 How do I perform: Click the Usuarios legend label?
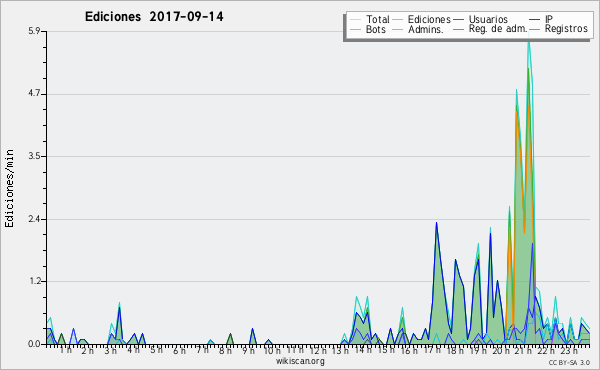[x=488, y=19]
